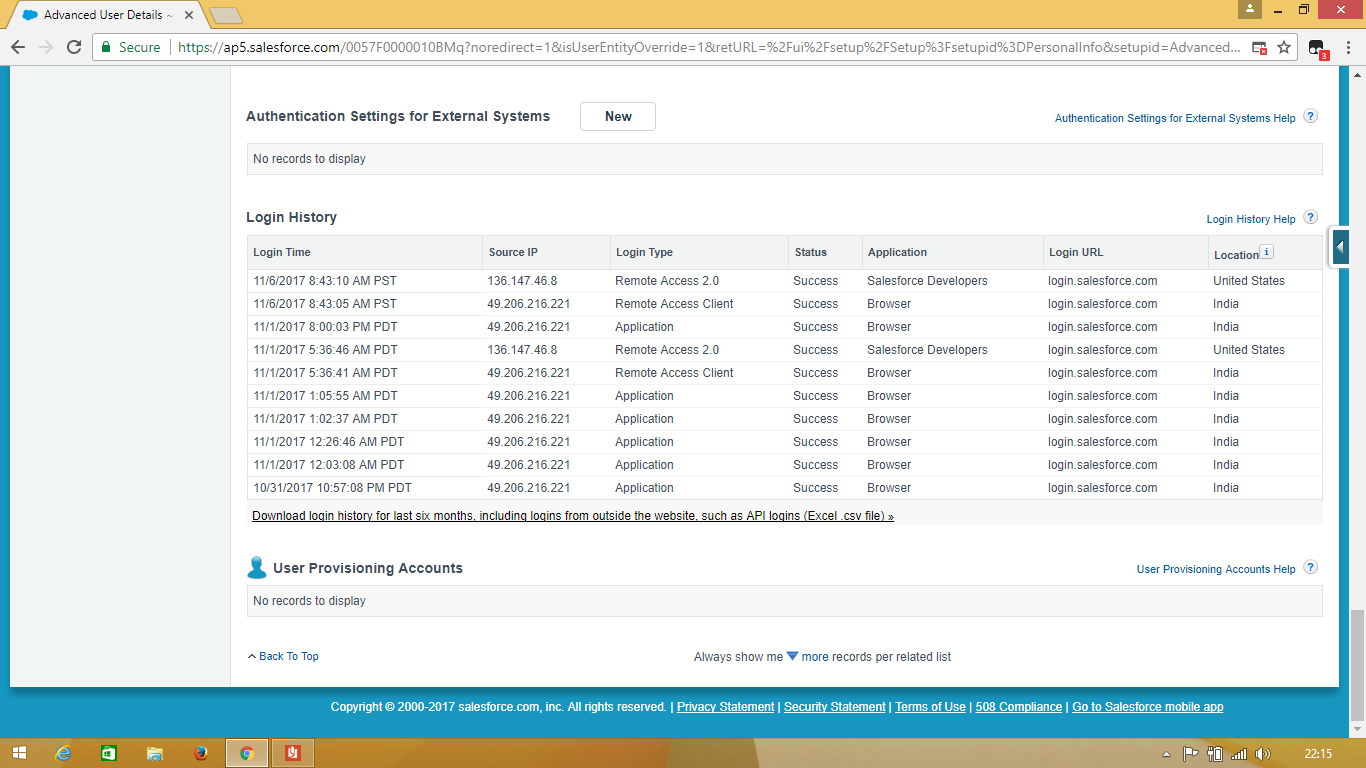The height and width of the screenshot is (768, 1366).
Task: Click the Authentication Settings help question mark icon
Action: click(1310, 117)
